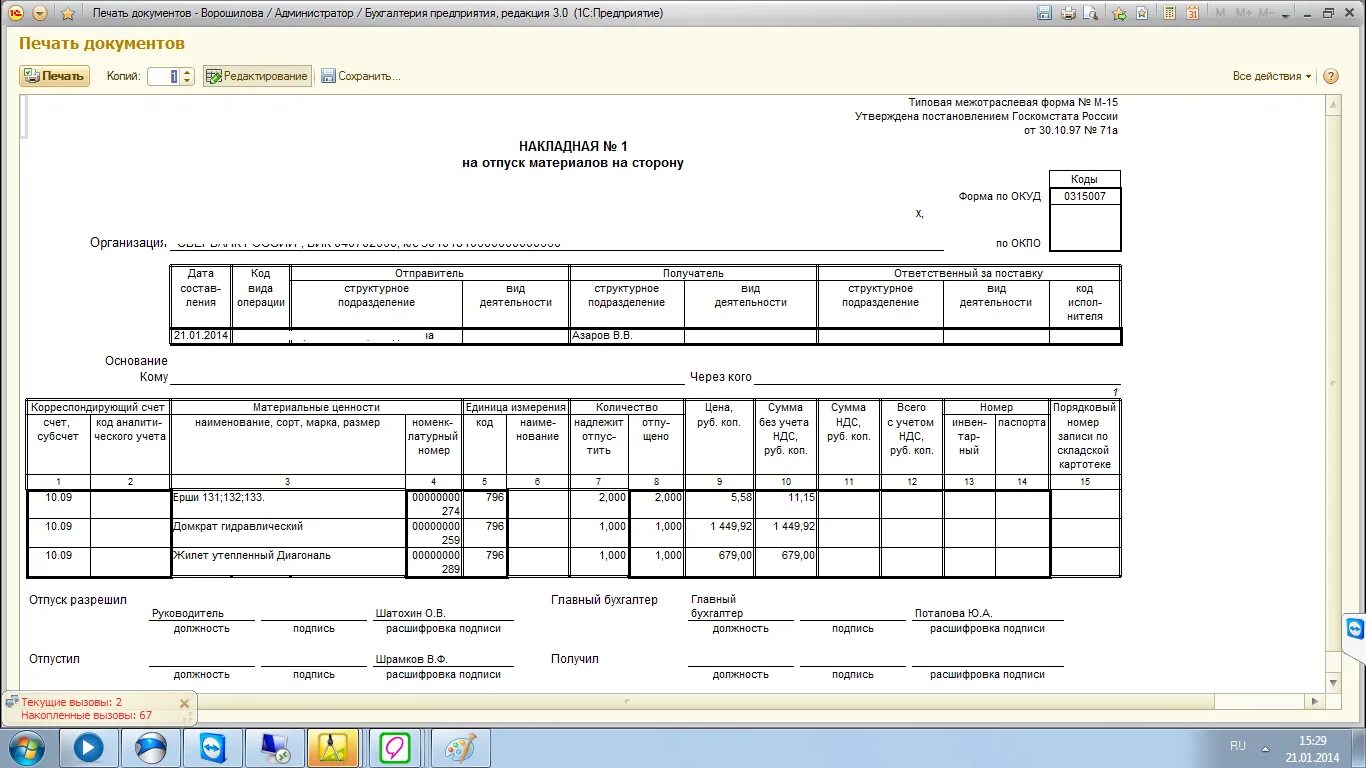The width and height of the screenshot is (1366, 768).
Task: Click the RU language indicator
Action: point(1238,746)
